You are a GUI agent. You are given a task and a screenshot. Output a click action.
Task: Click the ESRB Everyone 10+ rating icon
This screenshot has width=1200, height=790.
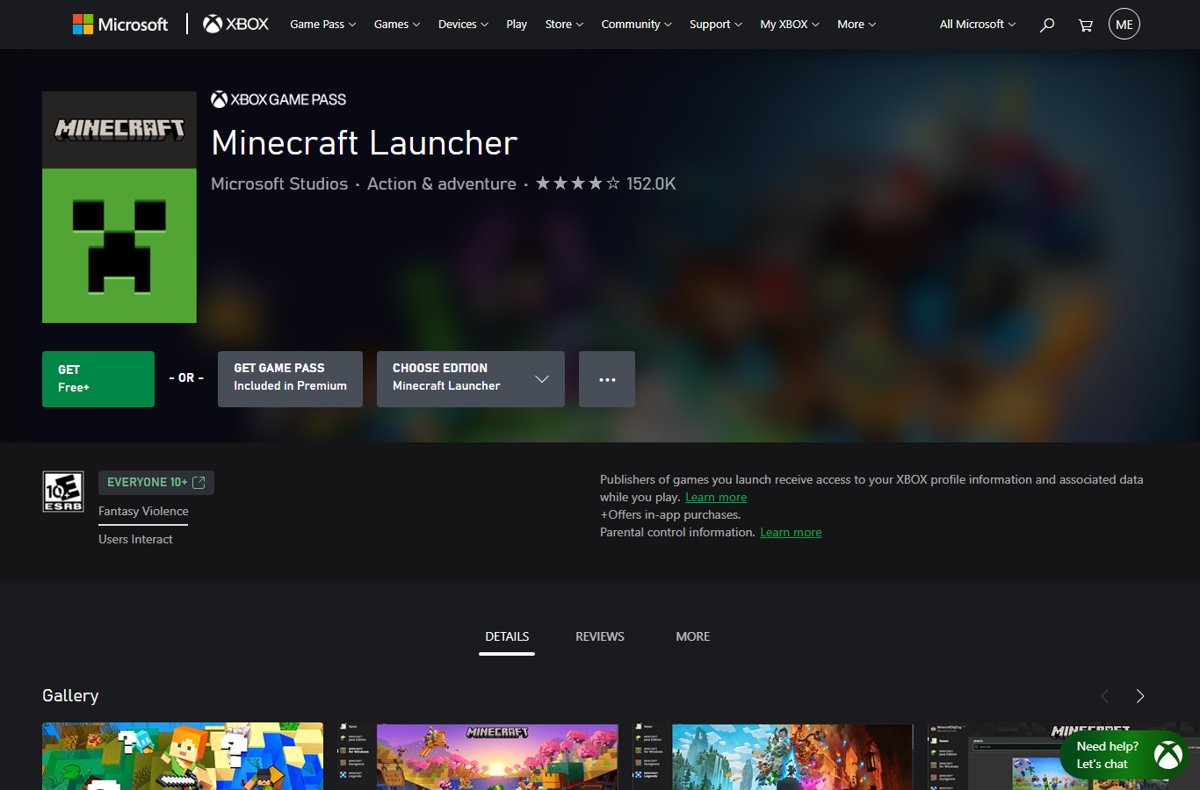click(x=63, y=492)
